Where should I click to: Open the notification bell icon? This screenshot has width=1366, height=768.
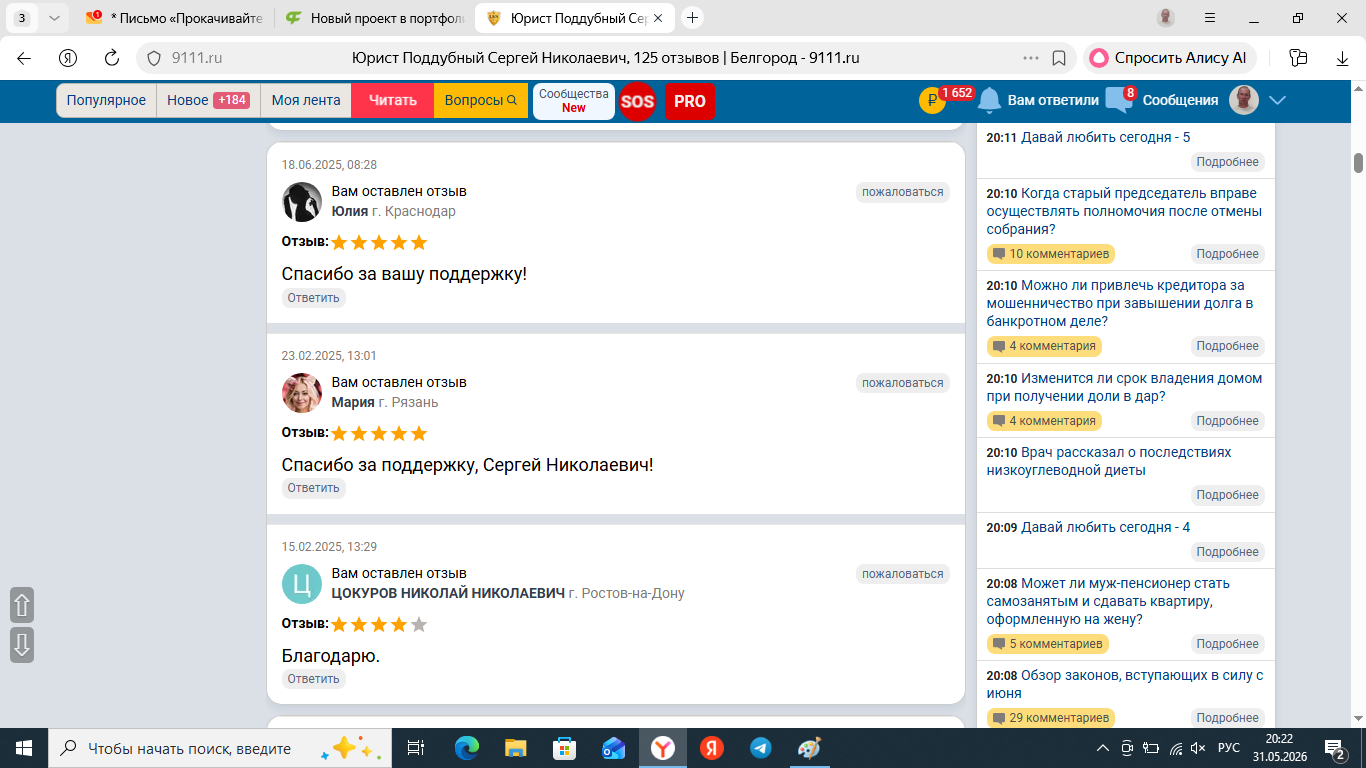(989, 100)
